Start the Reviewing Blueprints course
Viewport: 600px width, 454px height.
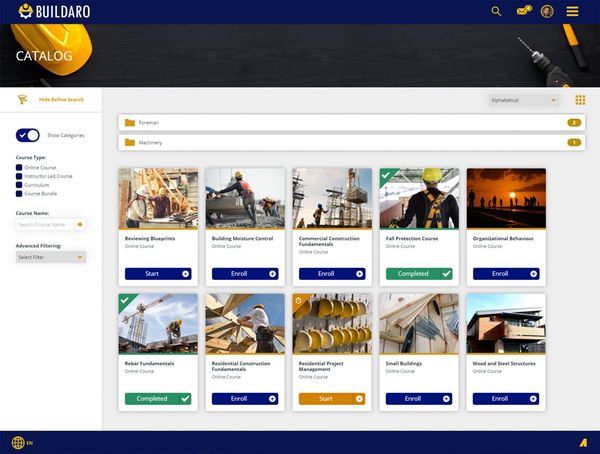158,274
